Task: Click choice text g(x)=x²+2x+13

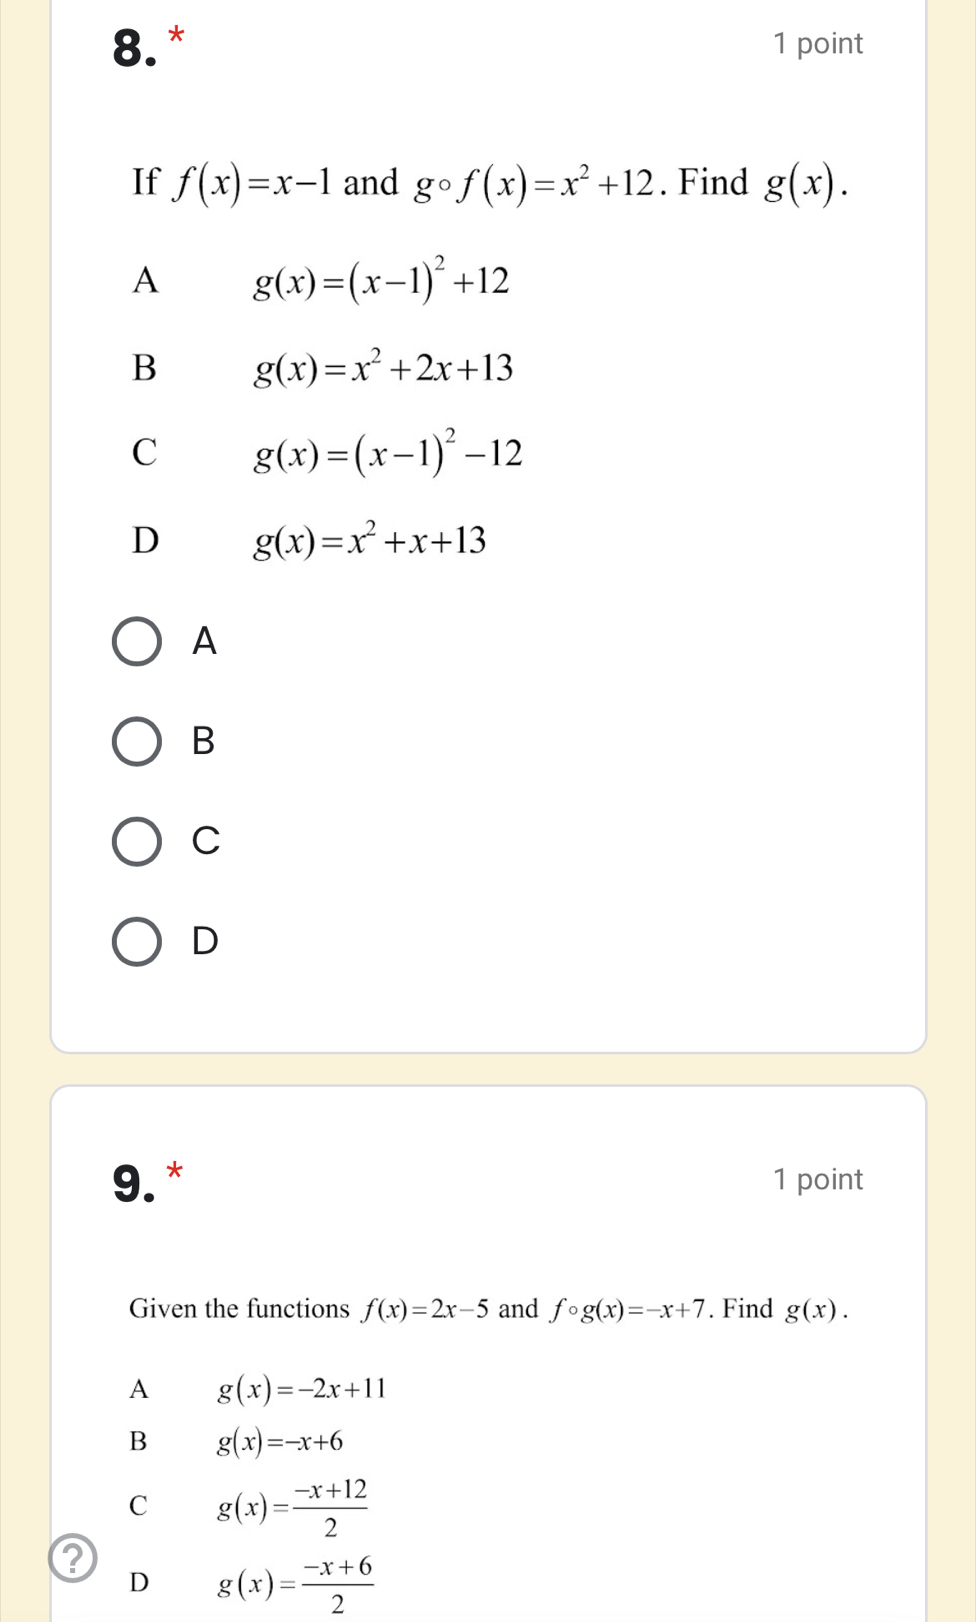Action: coord(383,369)
